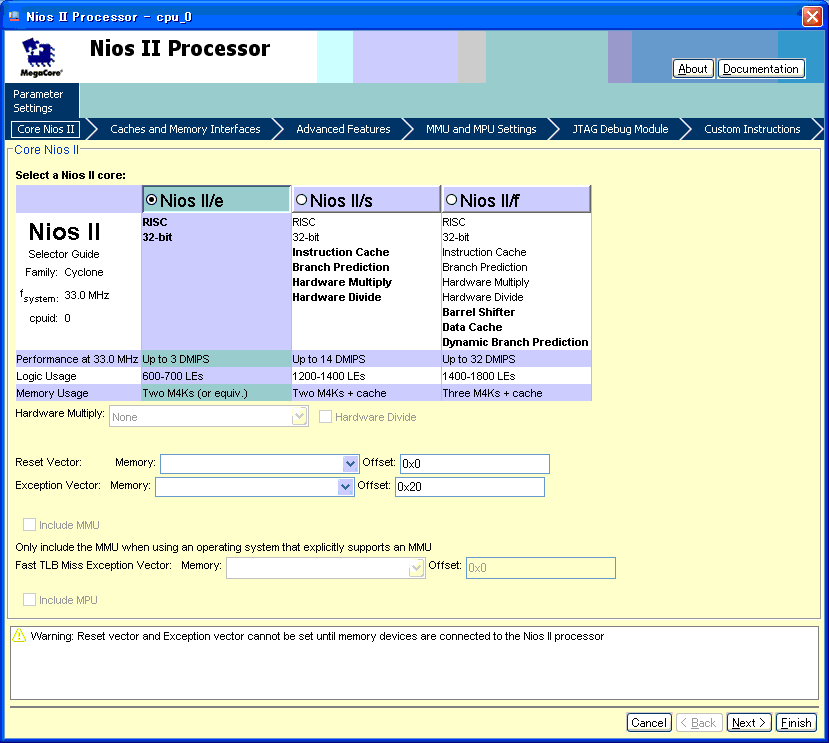Viewport: 829px width, 743px height.
Task: Click the 'Two M4Ks + cache' cell
Action: coord(366,393)
